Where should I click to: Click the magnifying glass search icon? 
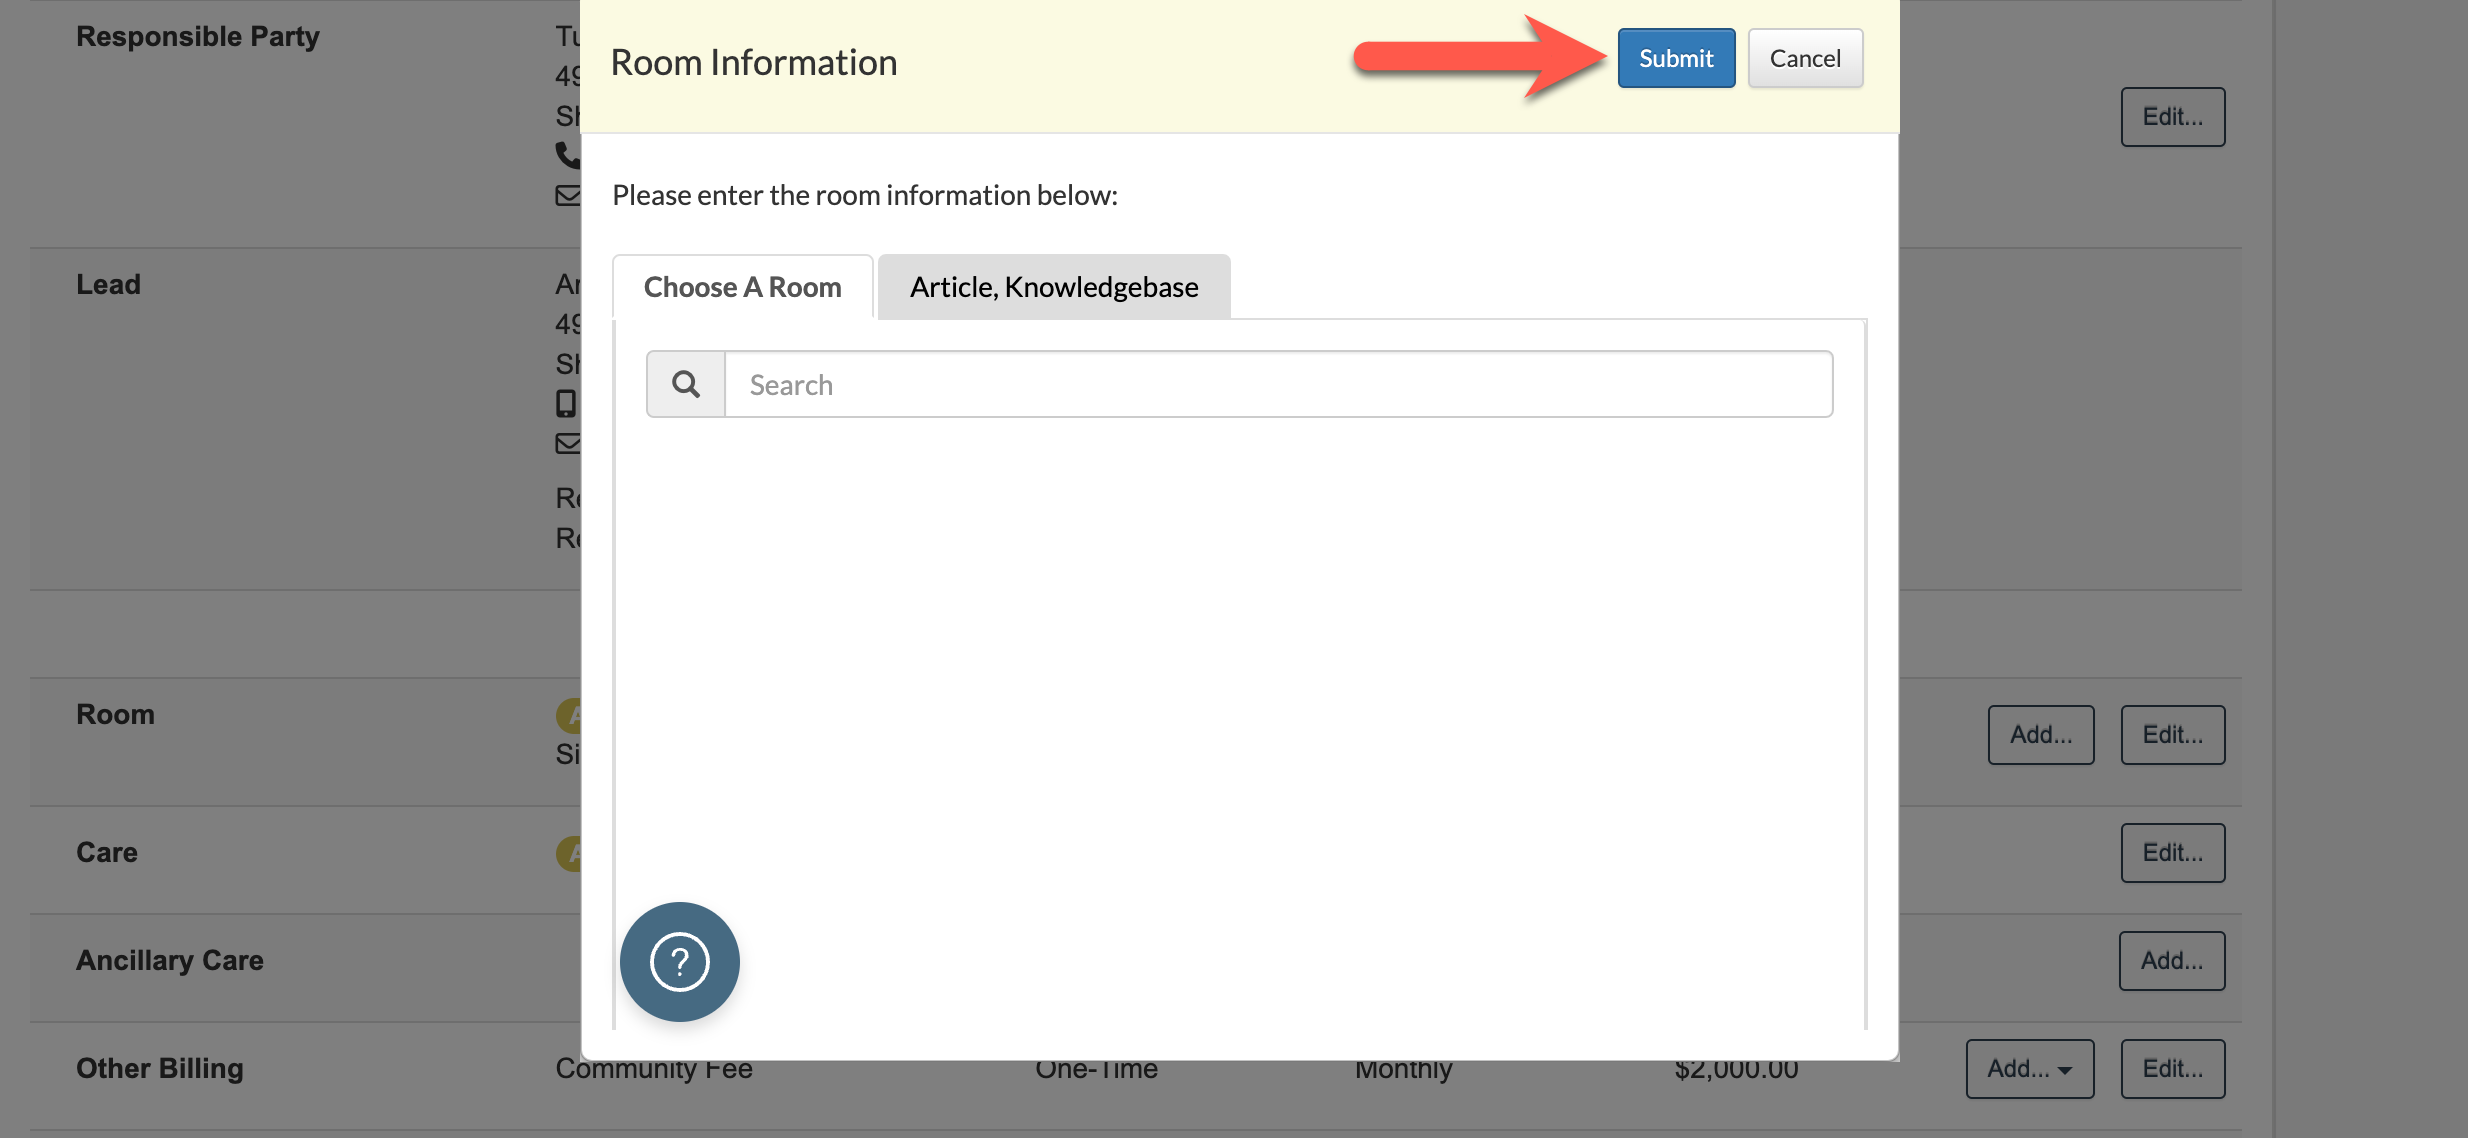pyautogui.click(x=686, y=385)
